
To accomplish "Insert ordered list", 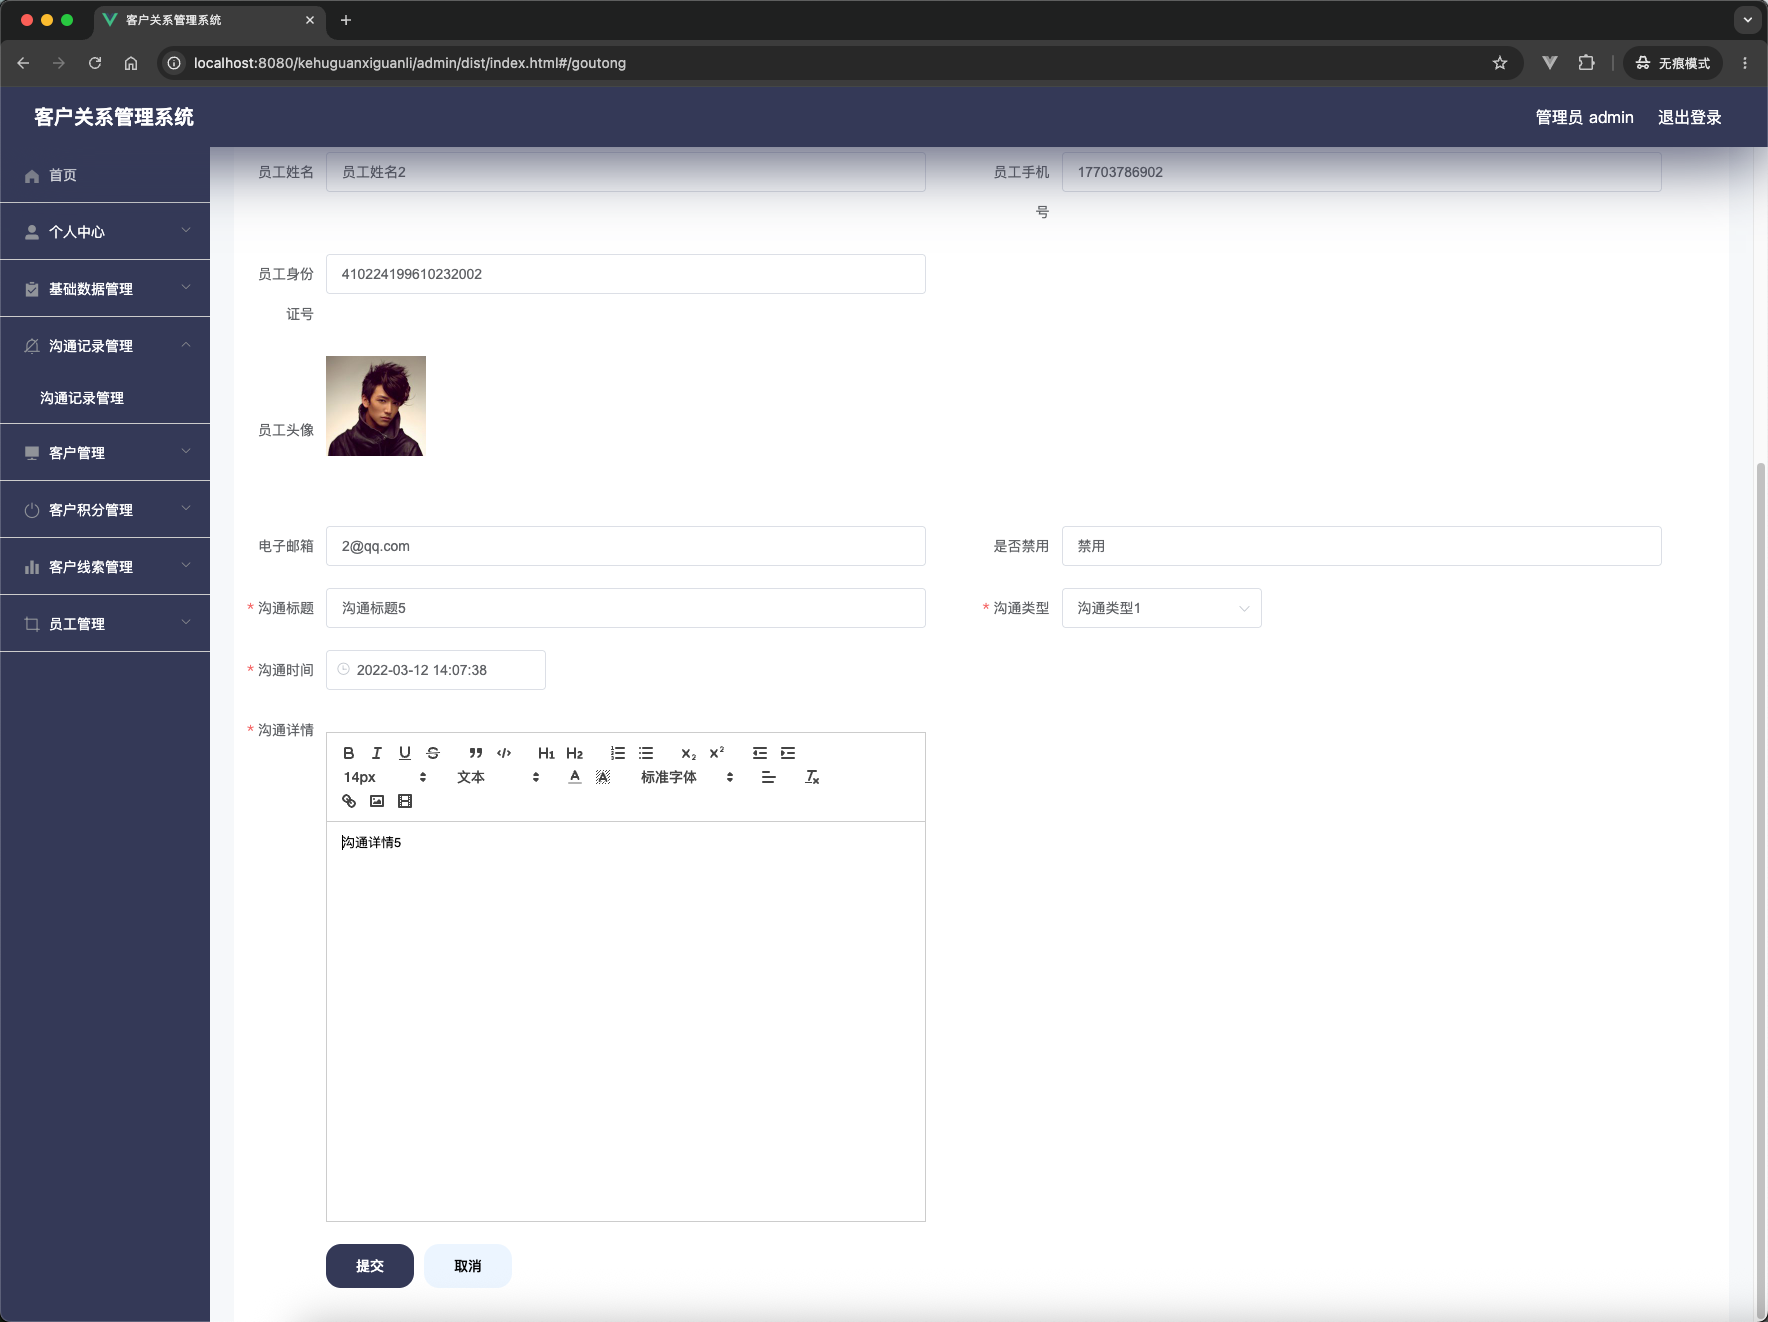I will pos(618,753).
